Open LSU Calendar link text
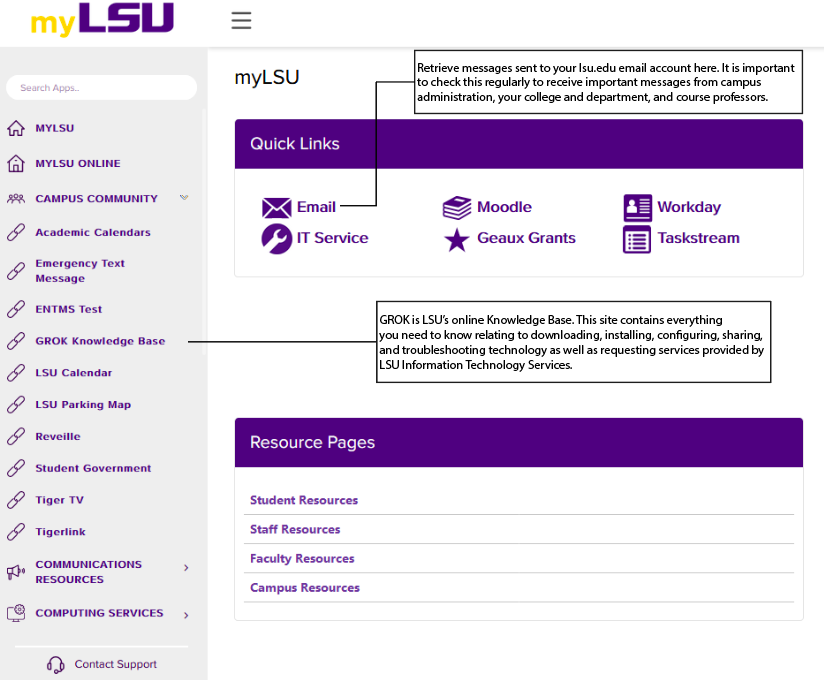Image resolution: width=824 pixels, height=680 pixels. [74, 373]
